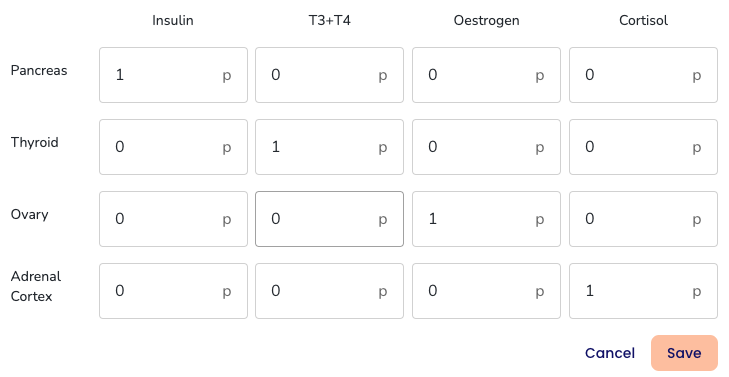Edit the Ovary Cortisol points input
Viewport: 729px width, 377px height.
click(x=643, y=219)
